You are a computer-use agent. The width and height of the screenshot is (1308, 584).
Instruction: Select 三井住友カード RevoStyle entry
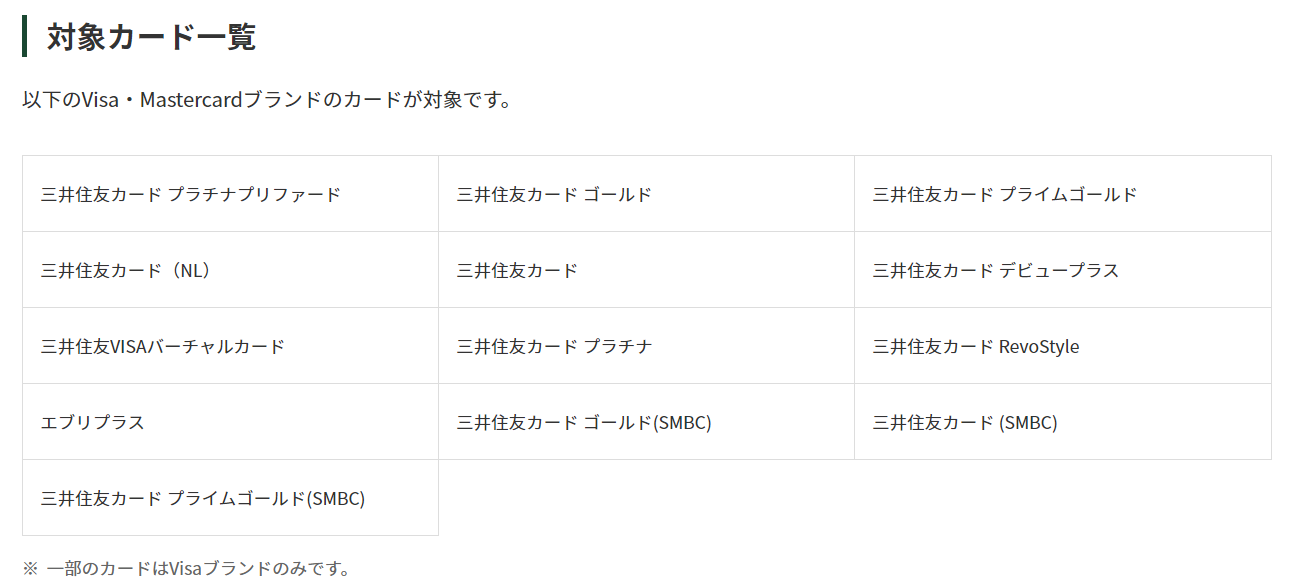1063,346
